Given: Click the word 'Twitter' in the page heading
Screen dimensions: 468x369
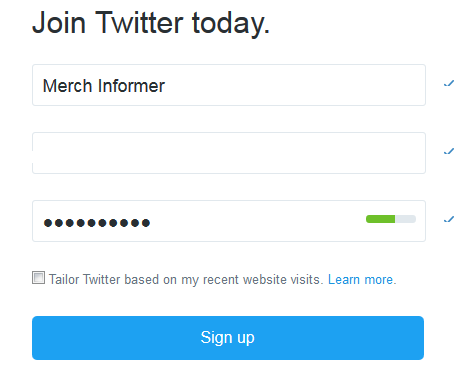Looking at the screenshot, I should tap(139, 23).
